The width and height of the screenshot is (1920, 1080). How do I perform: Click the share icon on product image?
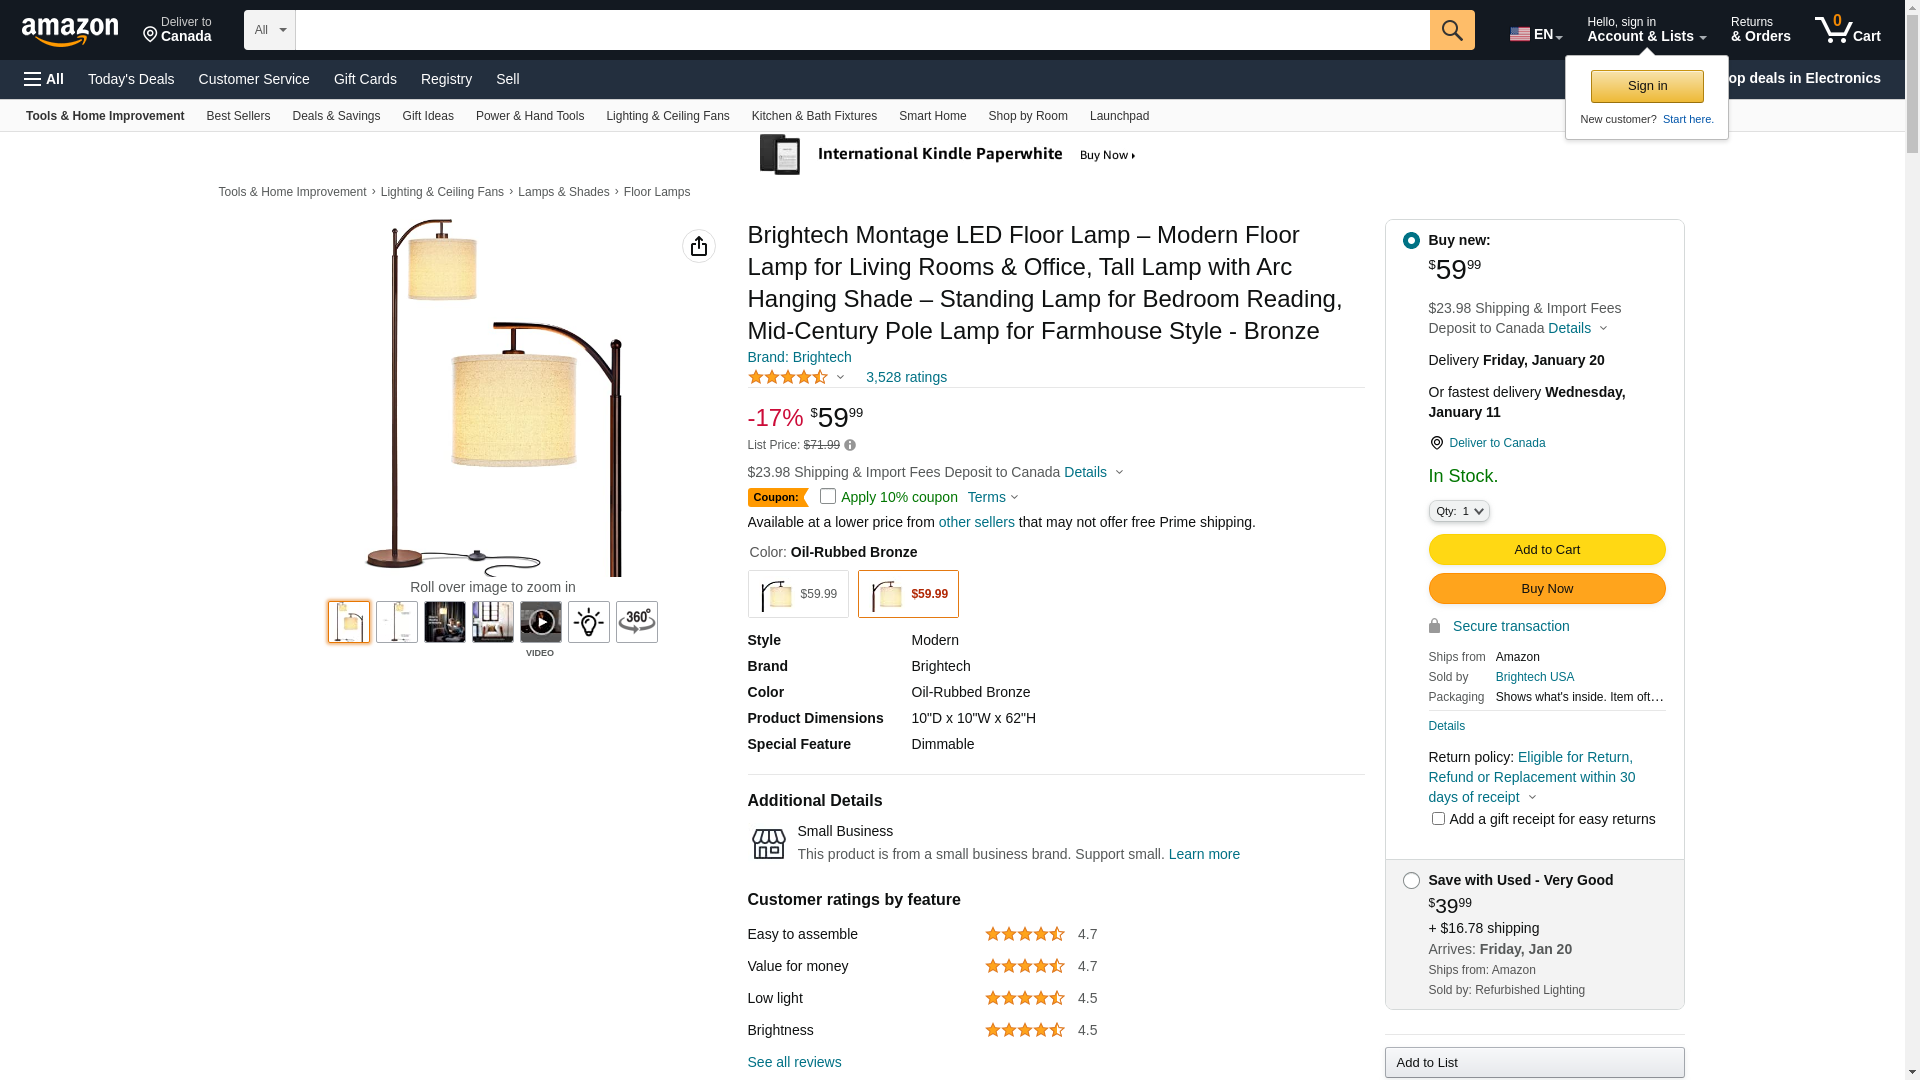point(699,246)
